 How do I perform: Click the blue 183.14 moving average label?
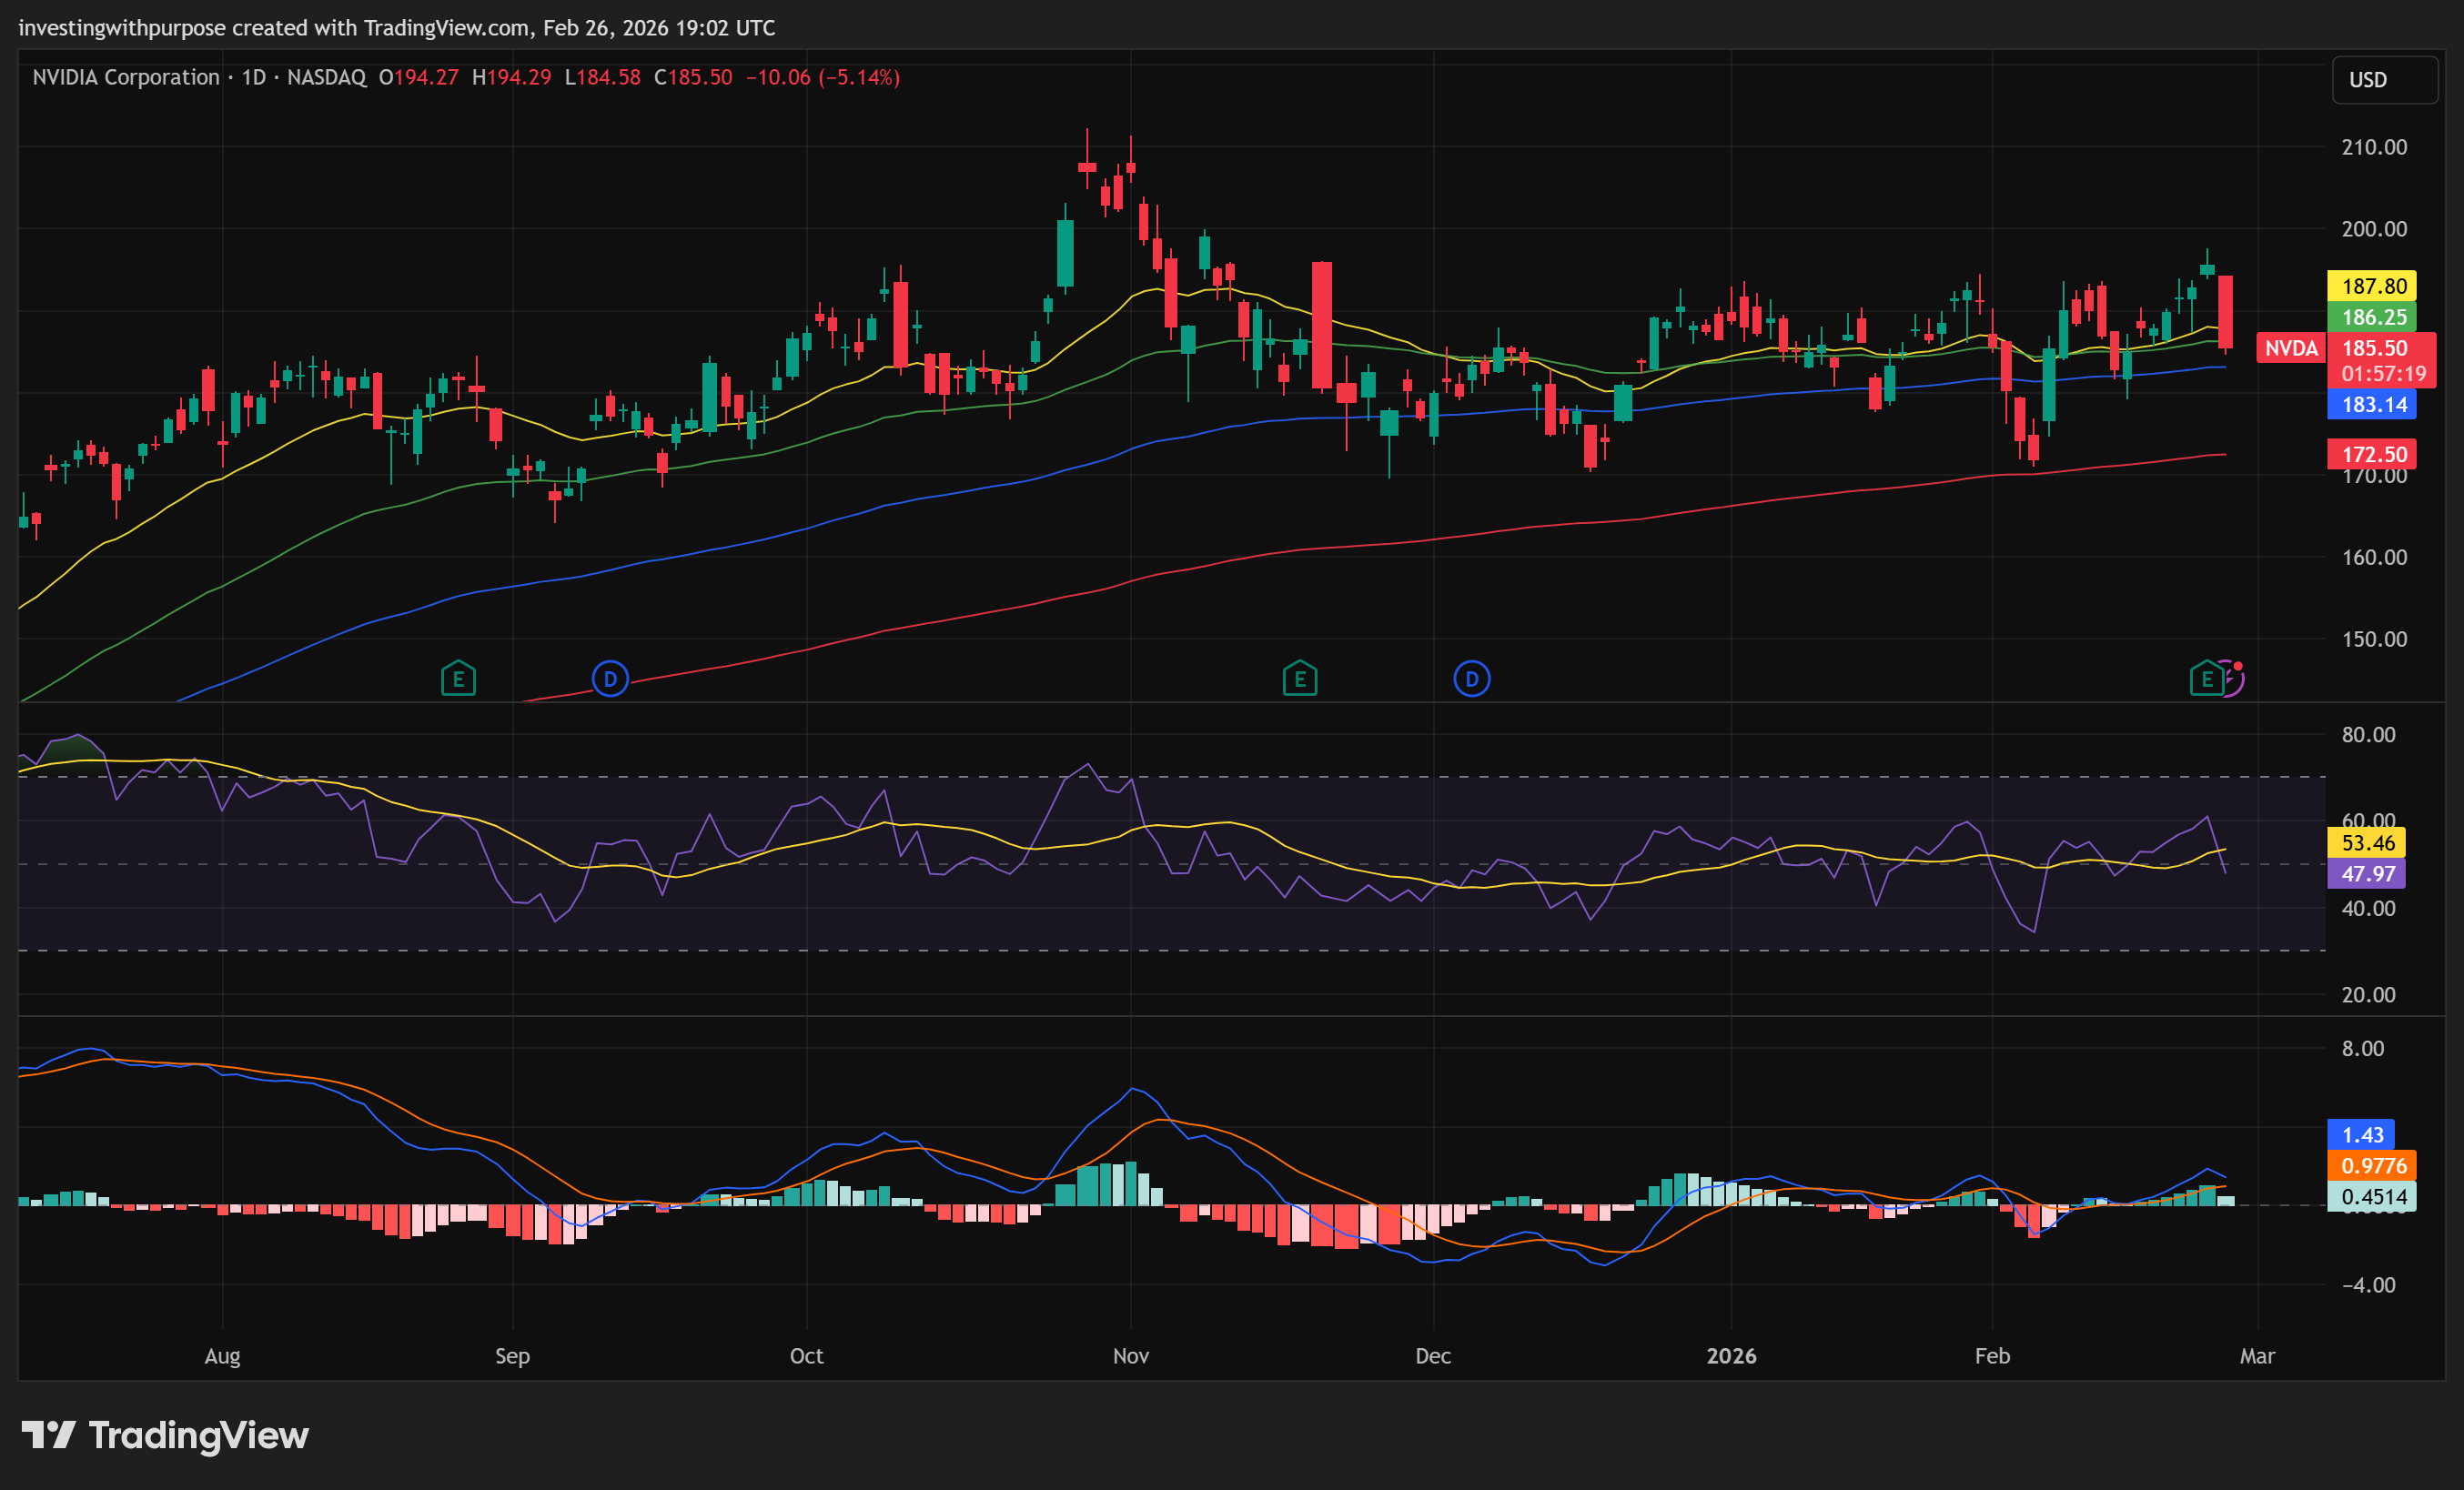(2372, 404)
